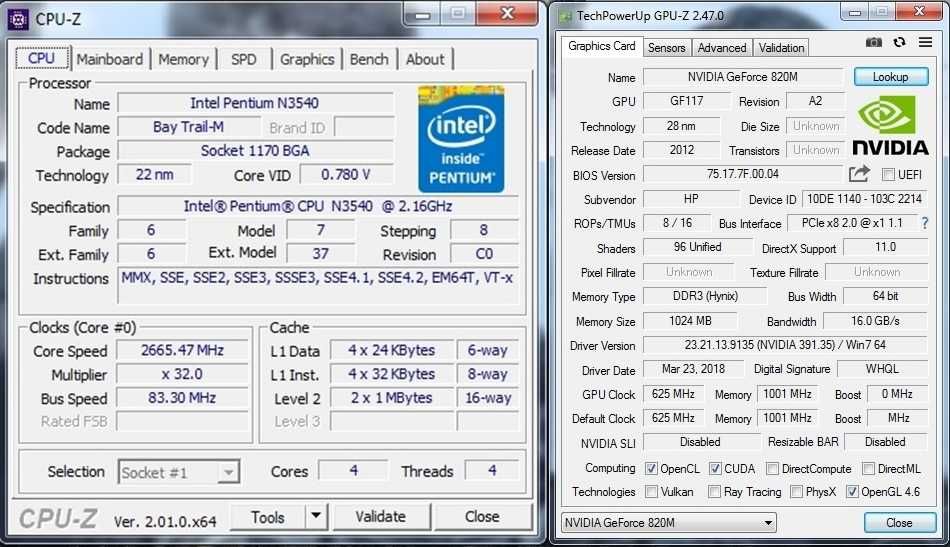Switch to the About tab
This screenshot has width=950, height=547.
click(x=425, y=59)
